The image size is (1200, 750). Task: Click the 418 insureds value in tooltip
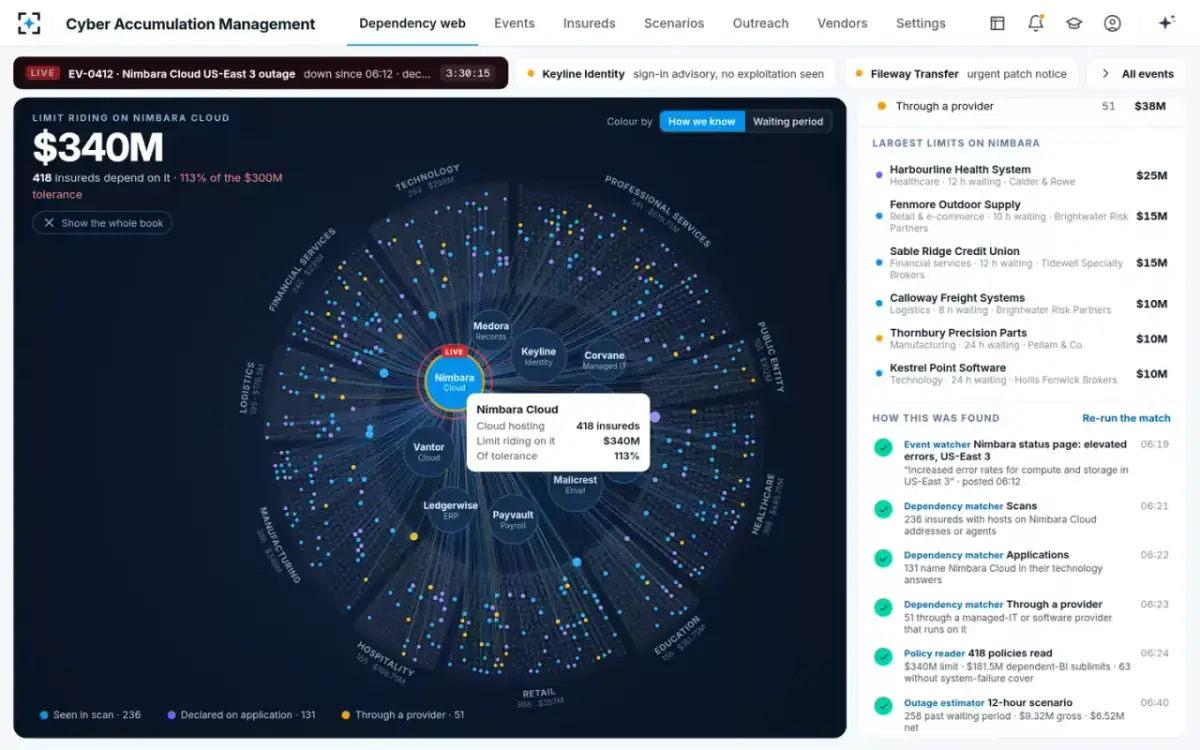(x=608, y=426)
